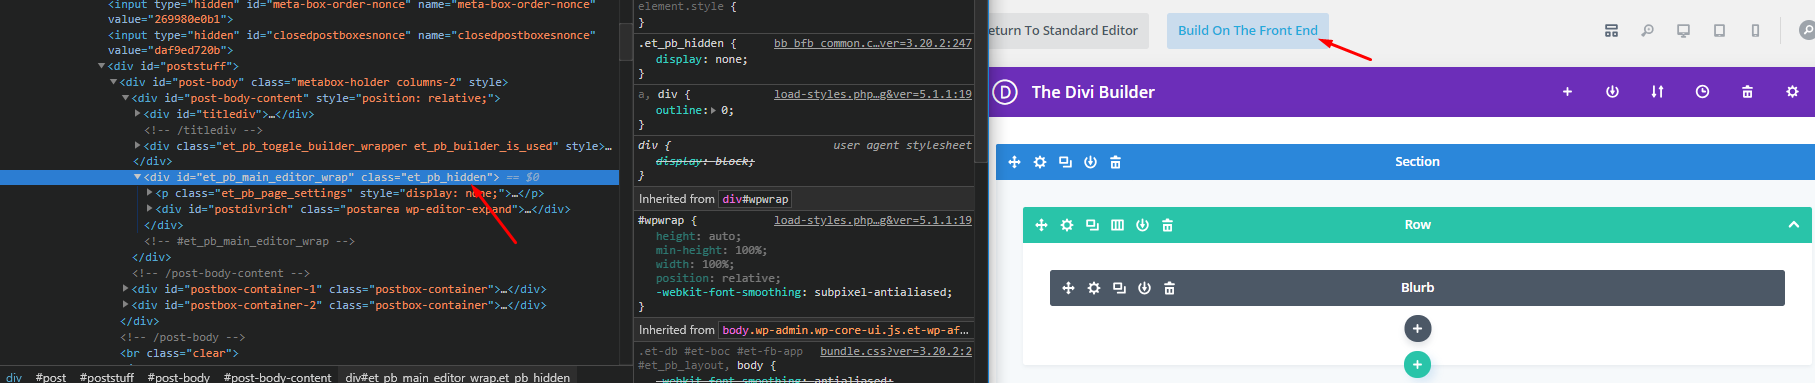Select the desktop view icon
The image size is (1815, 383).
coord(1683,31)
